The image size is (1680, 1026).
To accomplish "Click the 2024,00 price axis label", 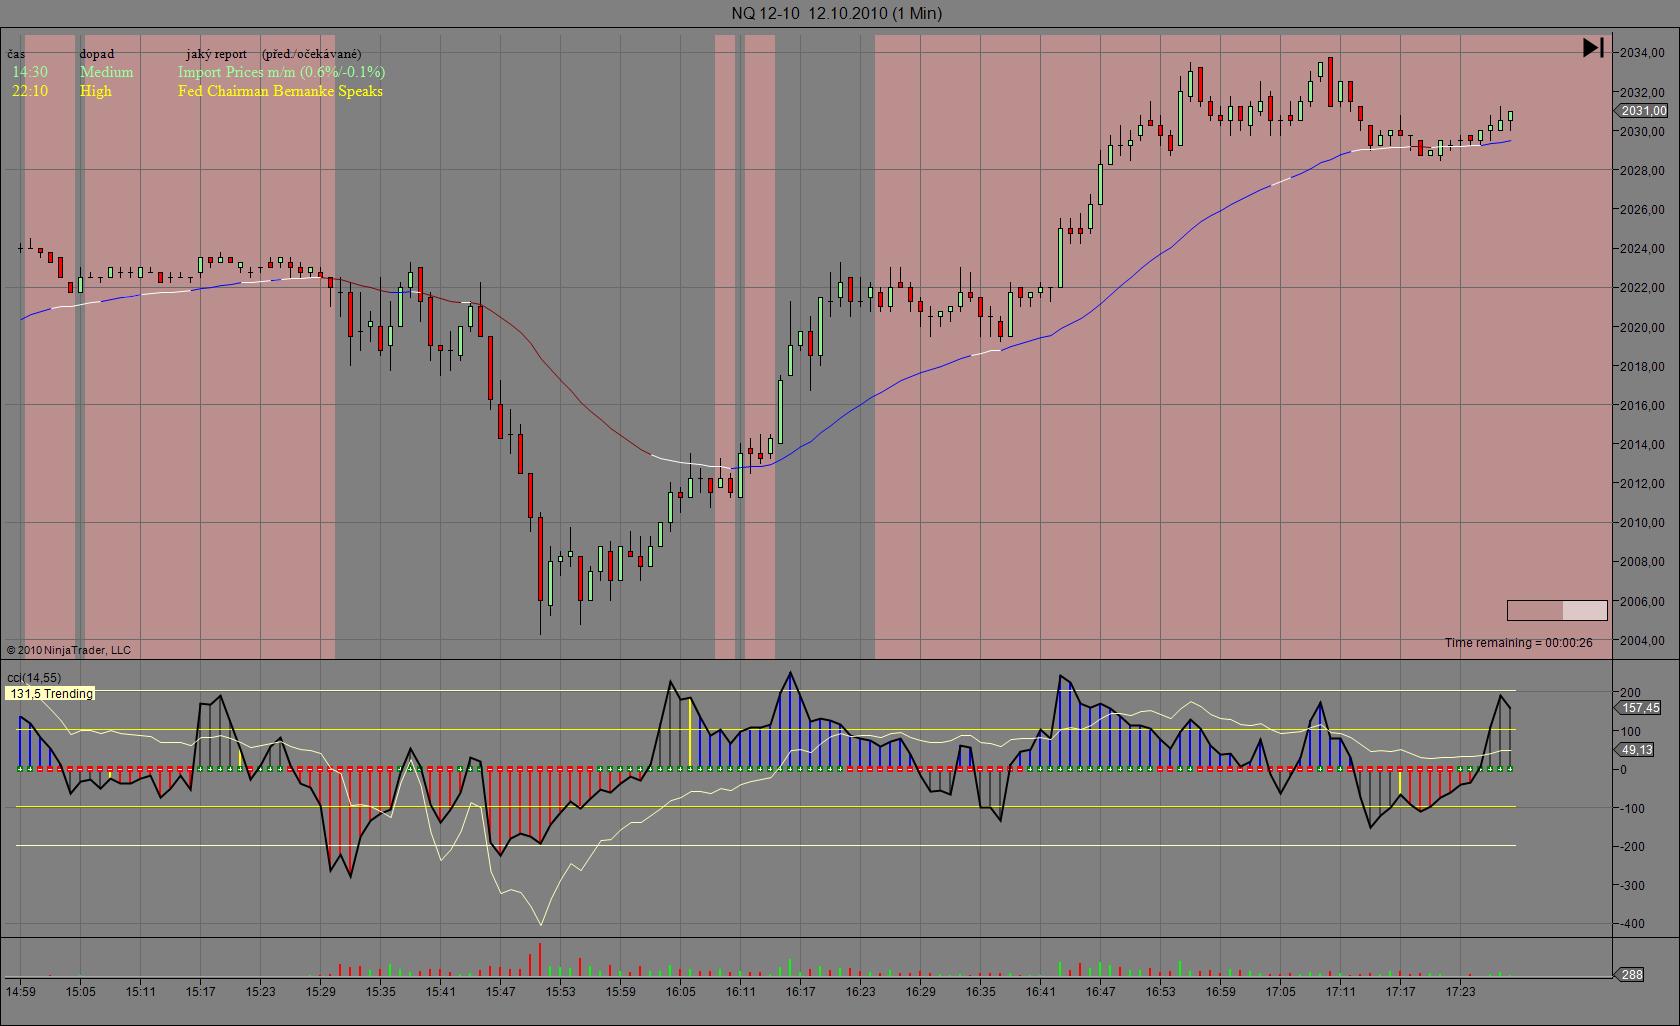I will [1643, 249].
